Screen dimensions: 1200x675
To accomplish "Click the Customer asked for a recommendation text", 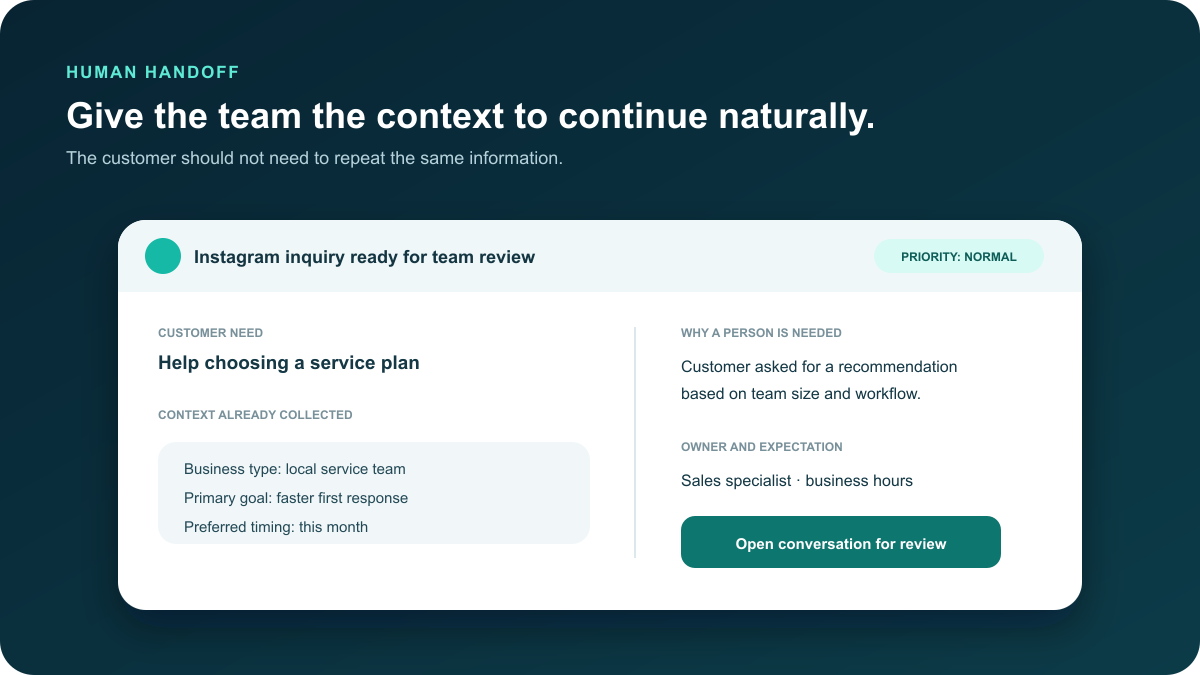I will pyautogui.click(x=819, y=367).
